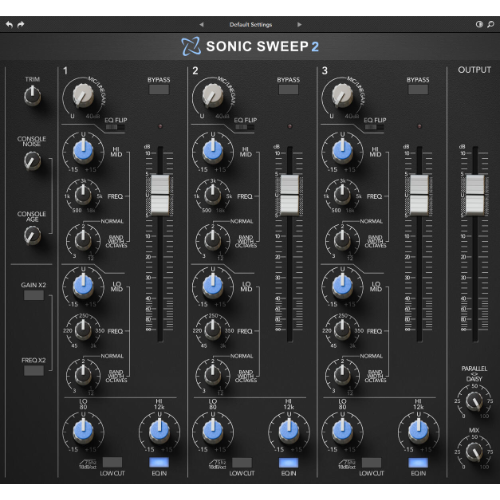The width and height of the screenshot is (500, 500).
Task: Click channel 2 HI 12k shelf knob
Action: [x=289, y=431]
